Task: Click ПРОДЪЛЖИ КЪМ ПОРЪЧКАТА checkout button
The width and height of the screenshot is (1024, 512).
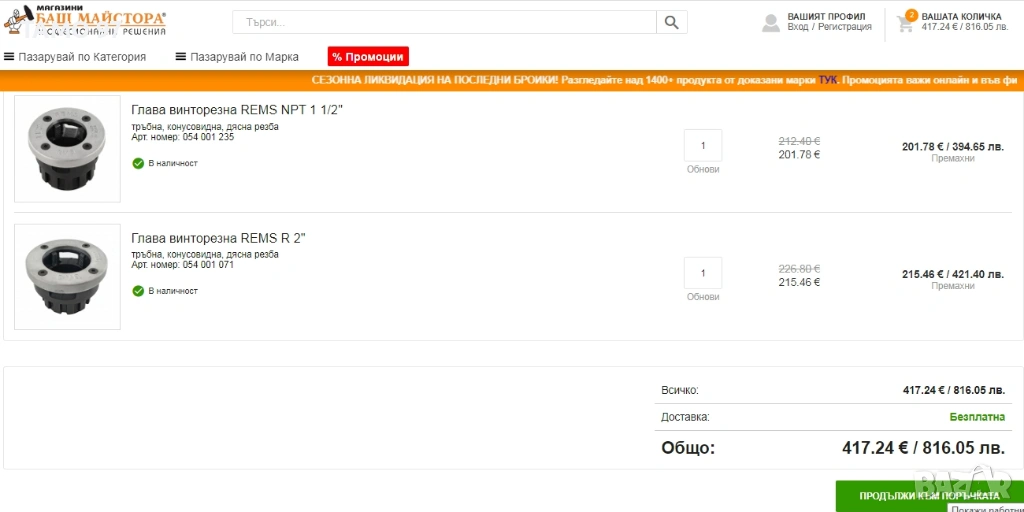Action: 930,496
